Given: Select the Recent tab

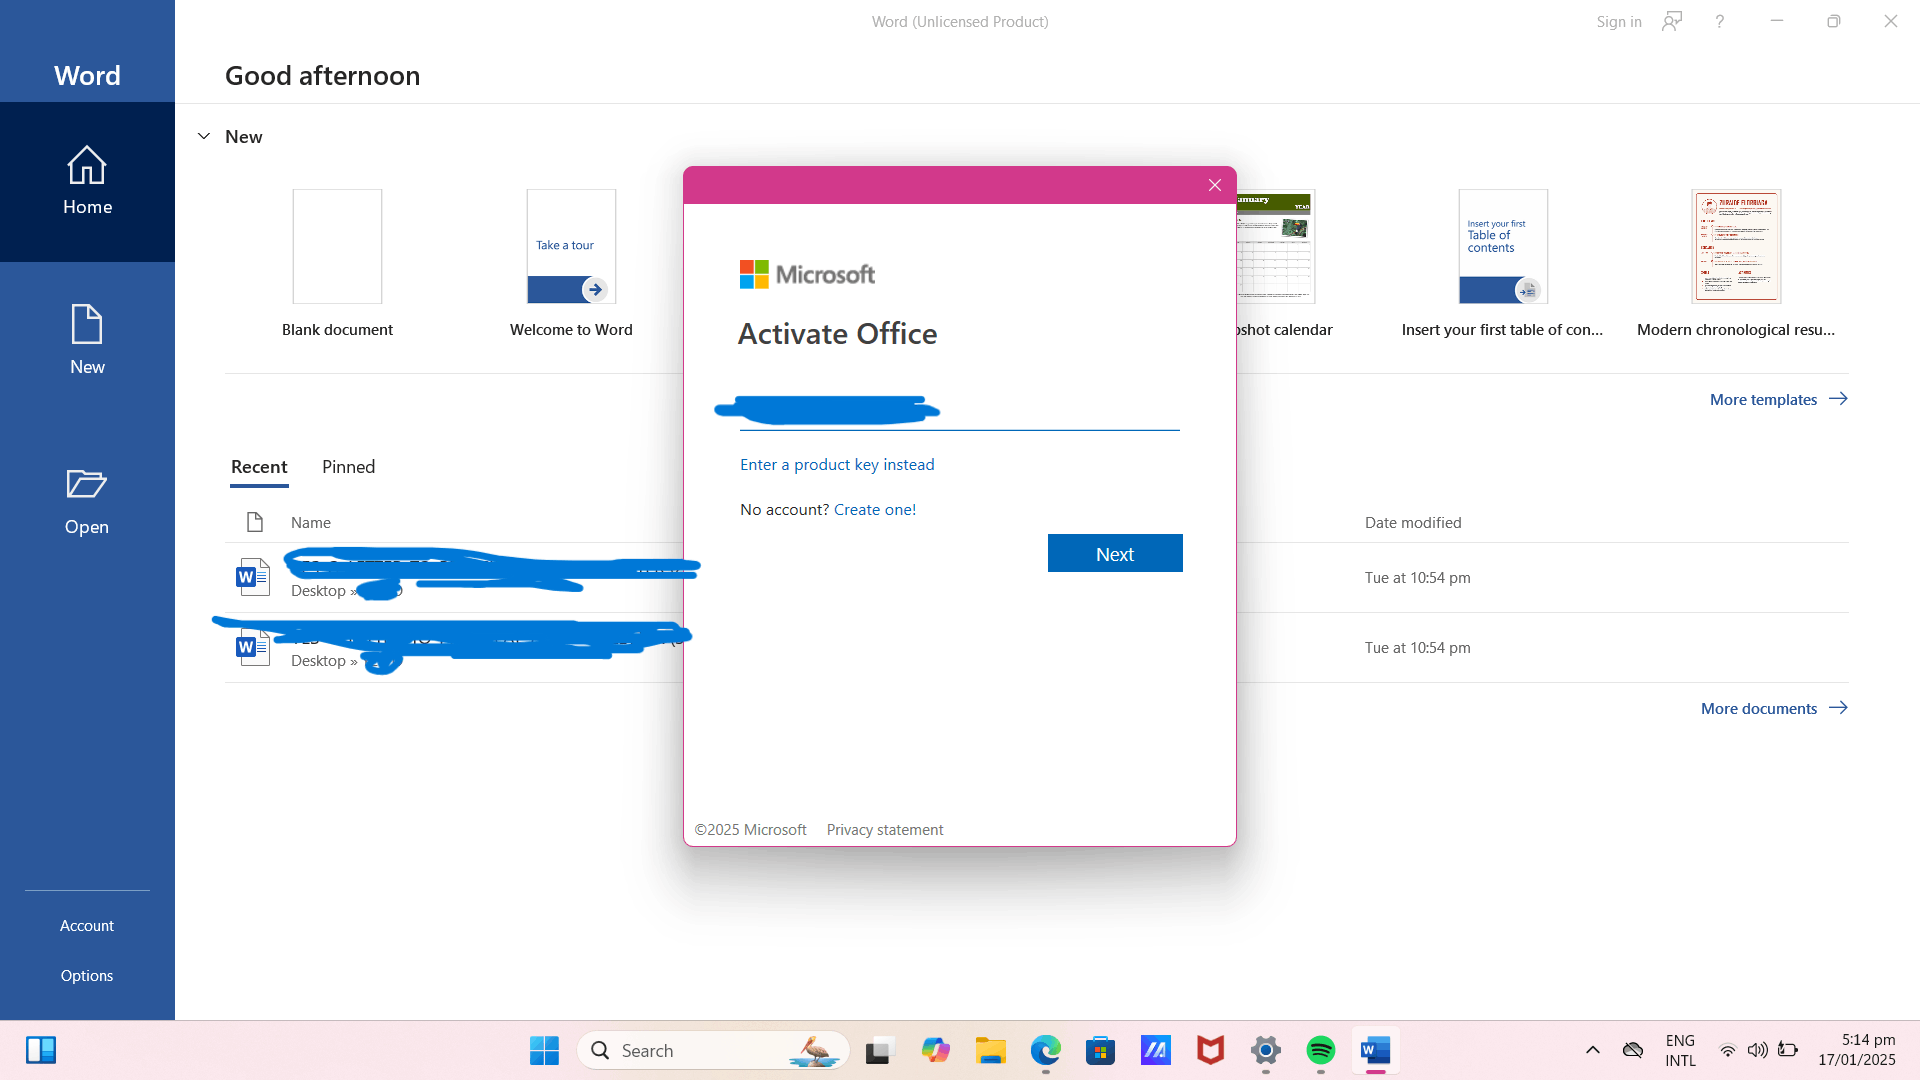Looking at the screenshot, I should pyautogui.click(x=259, y=467).
